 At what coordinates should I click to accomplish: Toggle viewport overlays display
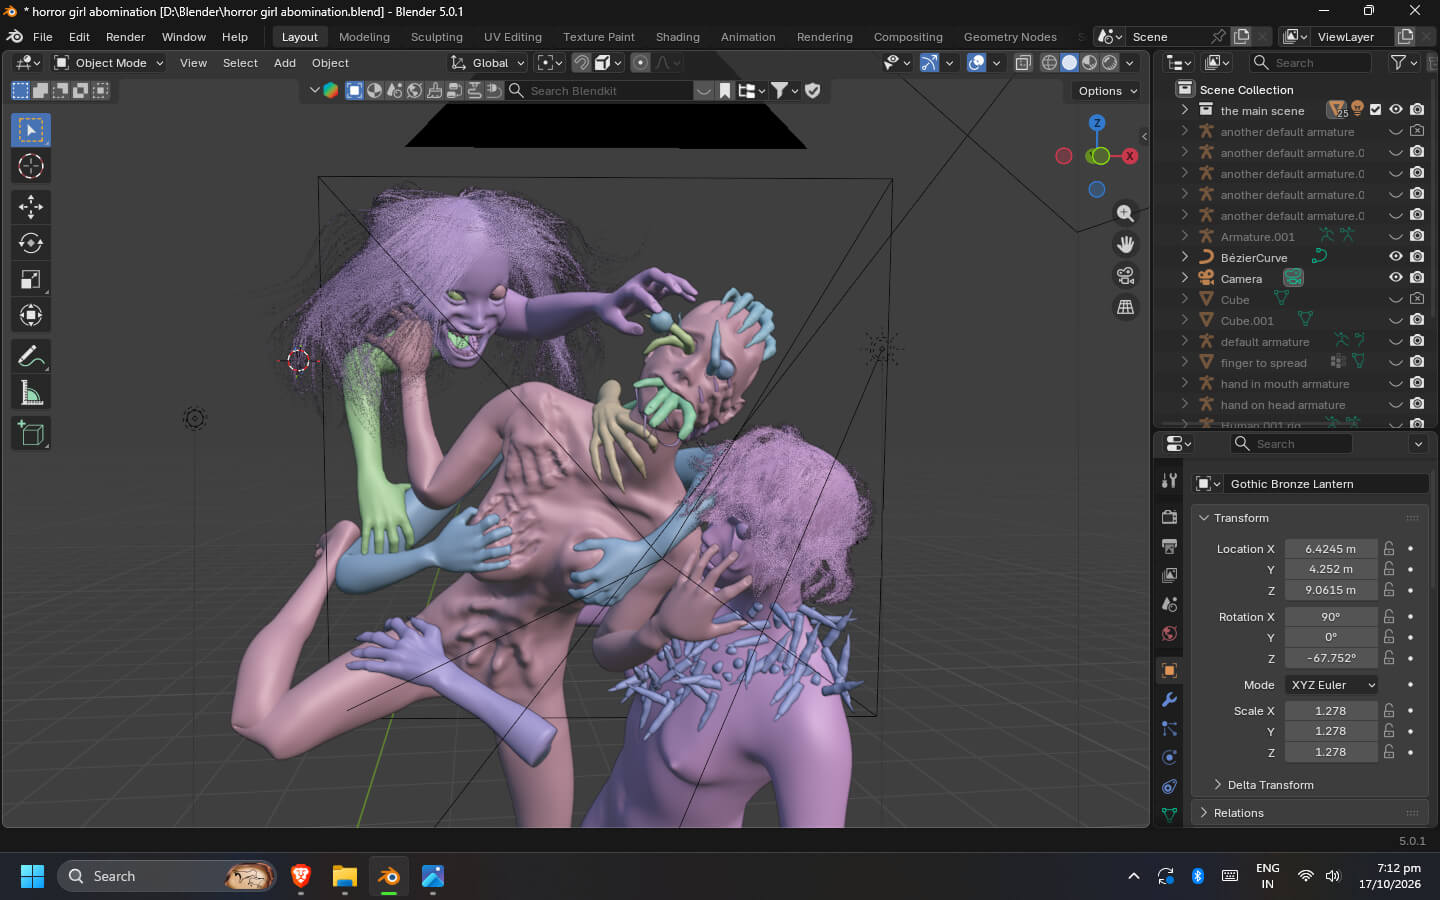[x=977, y=63]
